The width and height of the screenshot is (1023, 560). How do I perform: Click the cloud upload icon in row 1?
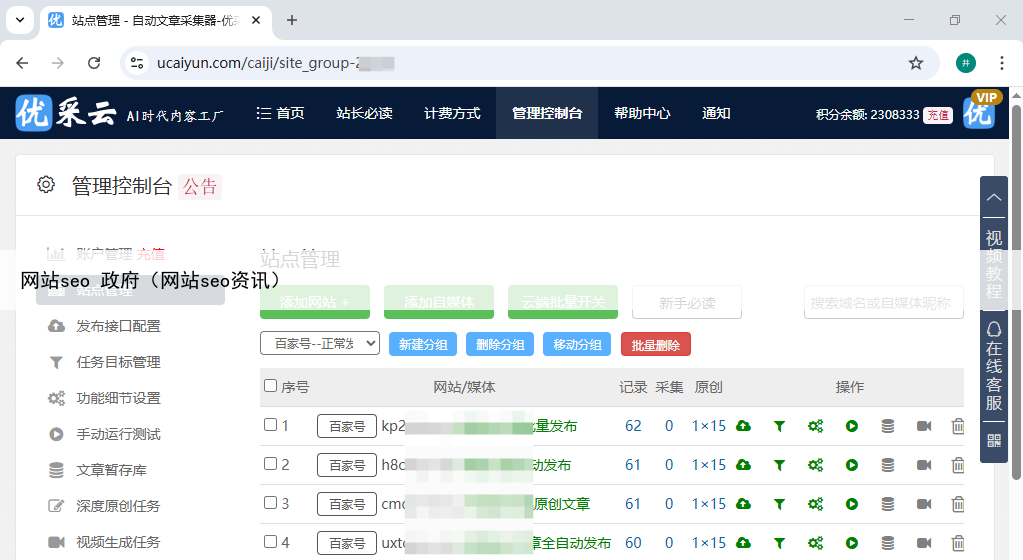click(743, 426)
